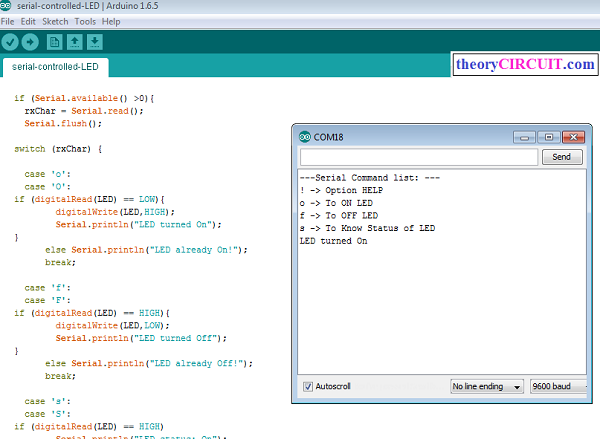Click the 'switch (rxChar) {' code line
This screenshot has height=439, width=600.
pyautogui.click(x=58, y=149)
